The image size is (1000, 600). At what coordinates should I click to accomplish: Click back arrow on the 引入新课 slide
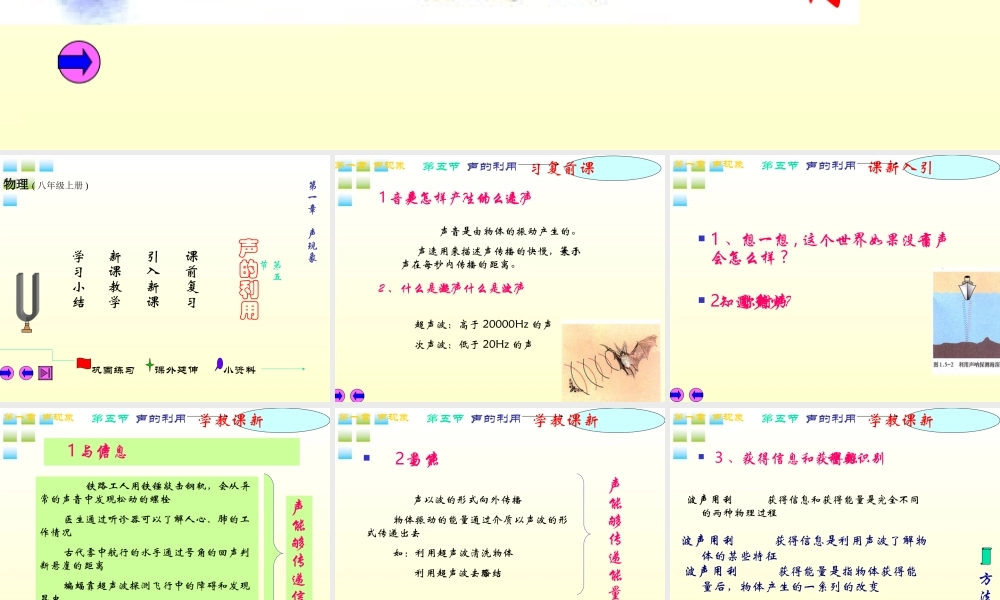point(696,395)
